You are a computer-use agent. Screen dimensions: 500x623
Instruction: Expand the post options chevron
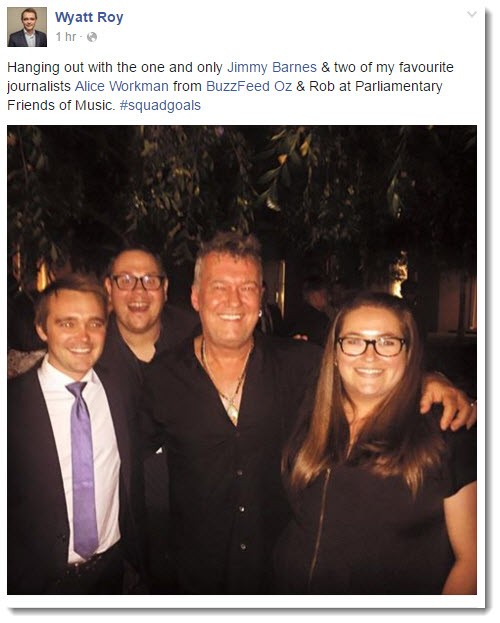(472, 15)
